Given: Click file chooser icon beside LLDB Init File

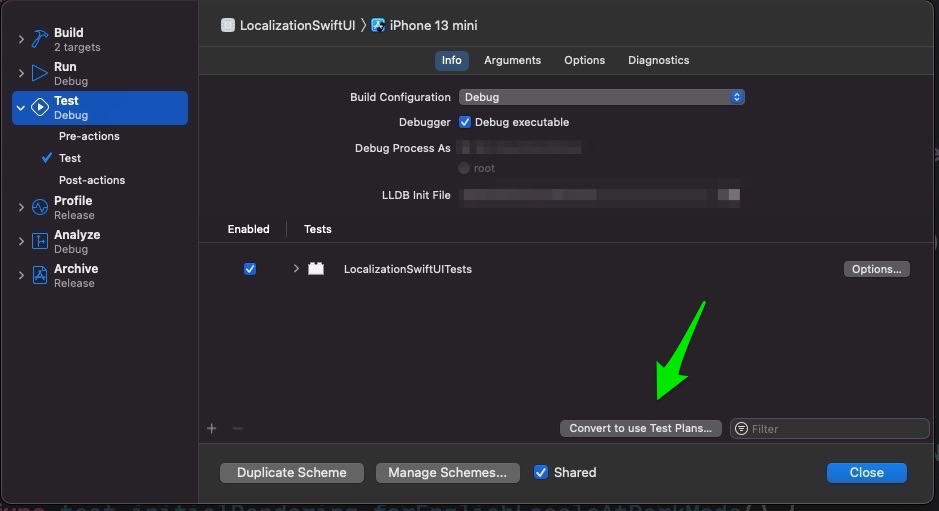Looking at the screenshot, I should [729, 195].
